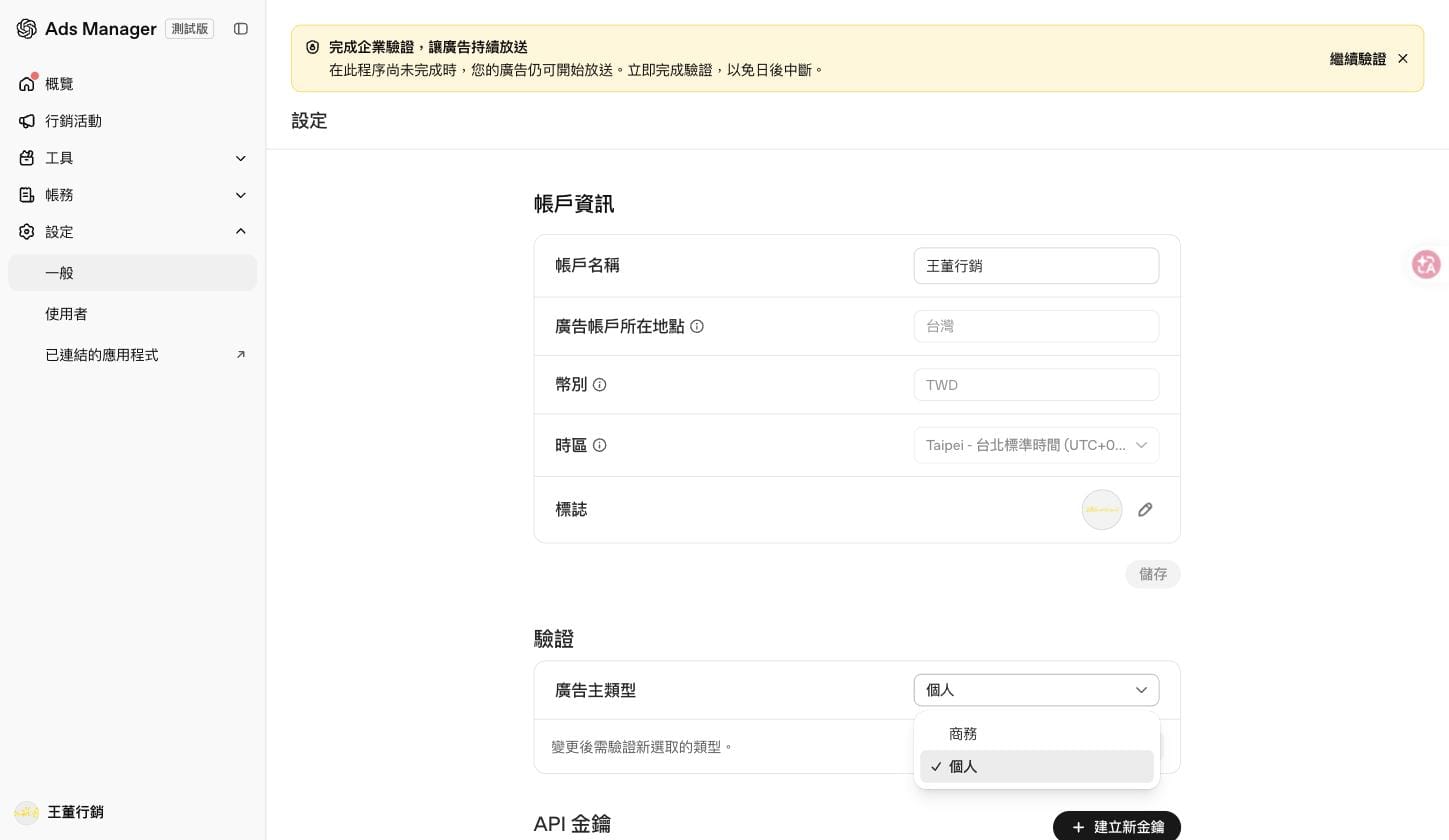
Task: Click the plus icon on 建立新金鑰
Action: pos(1078,827)
